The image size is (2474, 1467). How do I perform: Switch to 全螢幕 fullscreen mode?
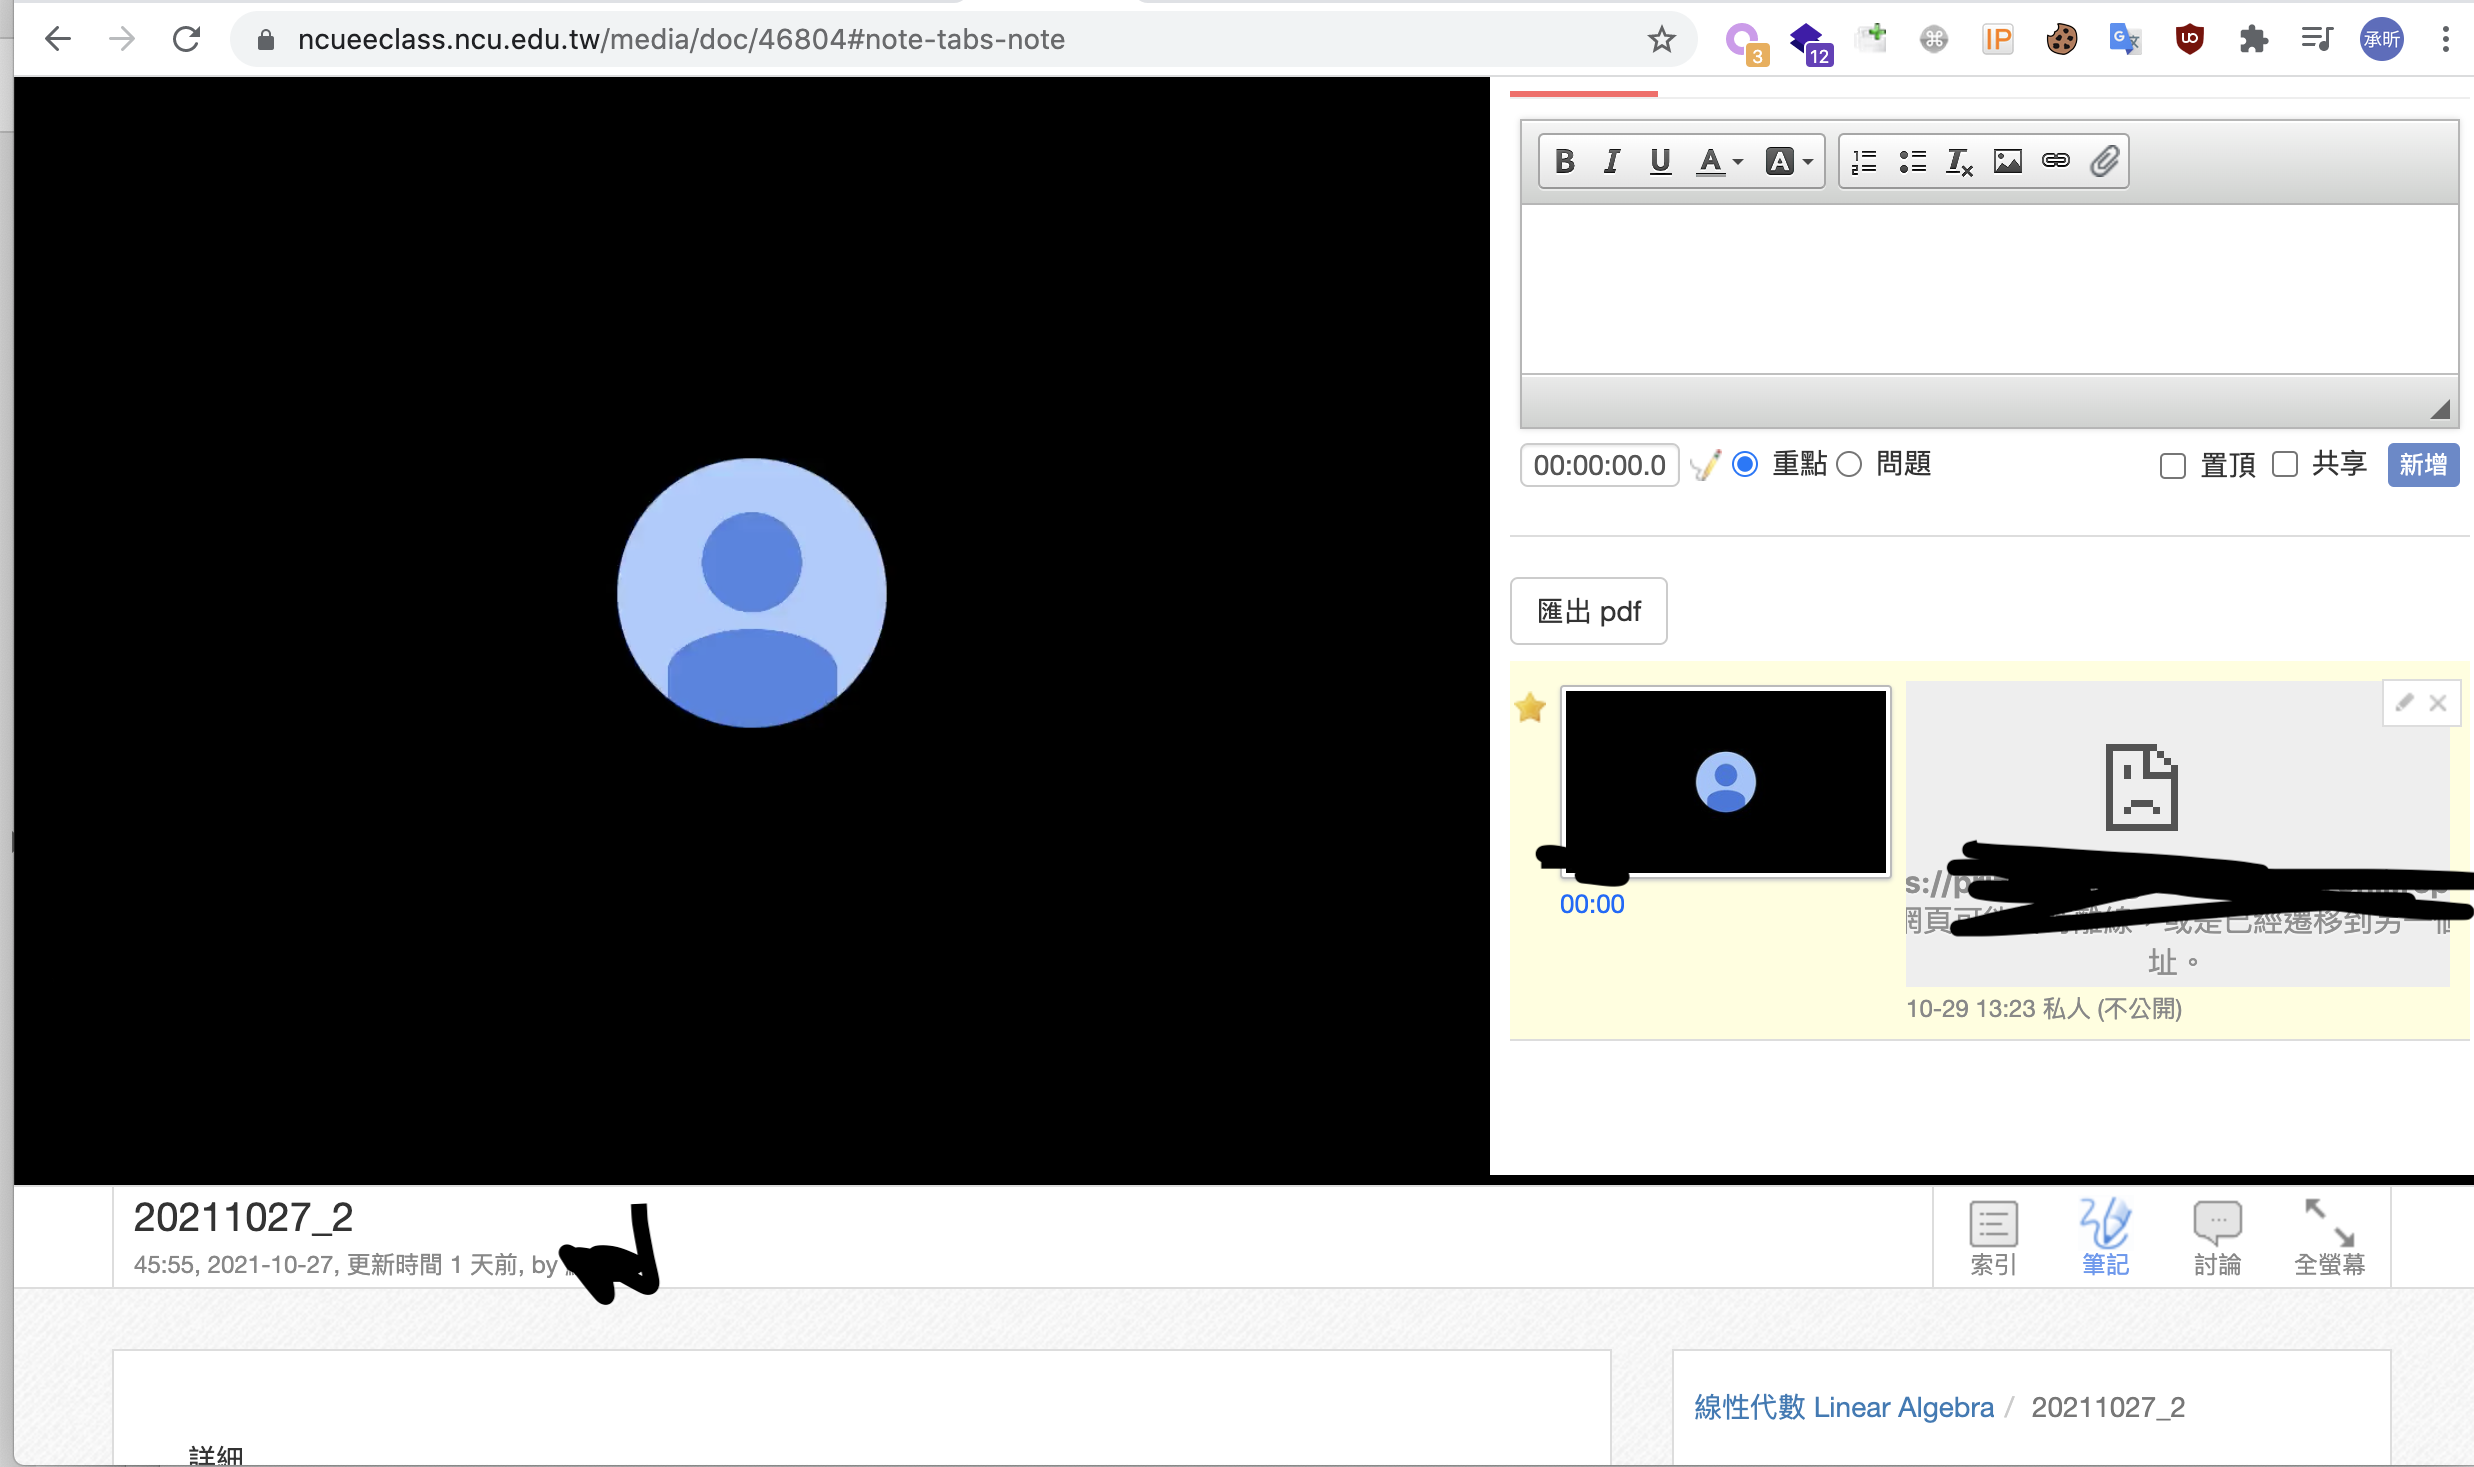2329,1238
